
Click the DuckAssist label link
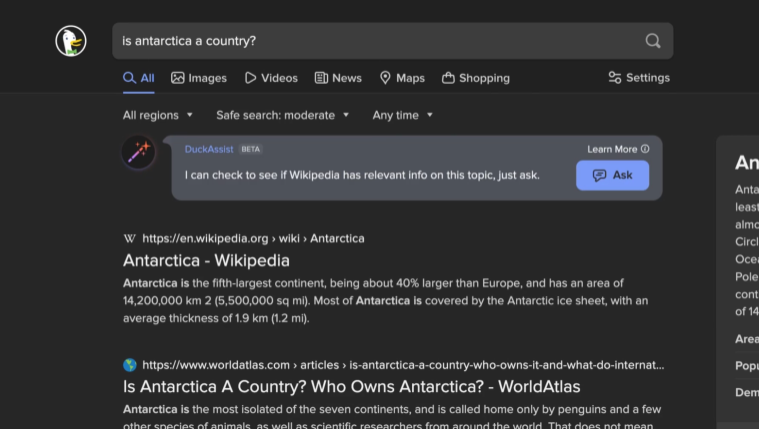(x=209, y=149)
